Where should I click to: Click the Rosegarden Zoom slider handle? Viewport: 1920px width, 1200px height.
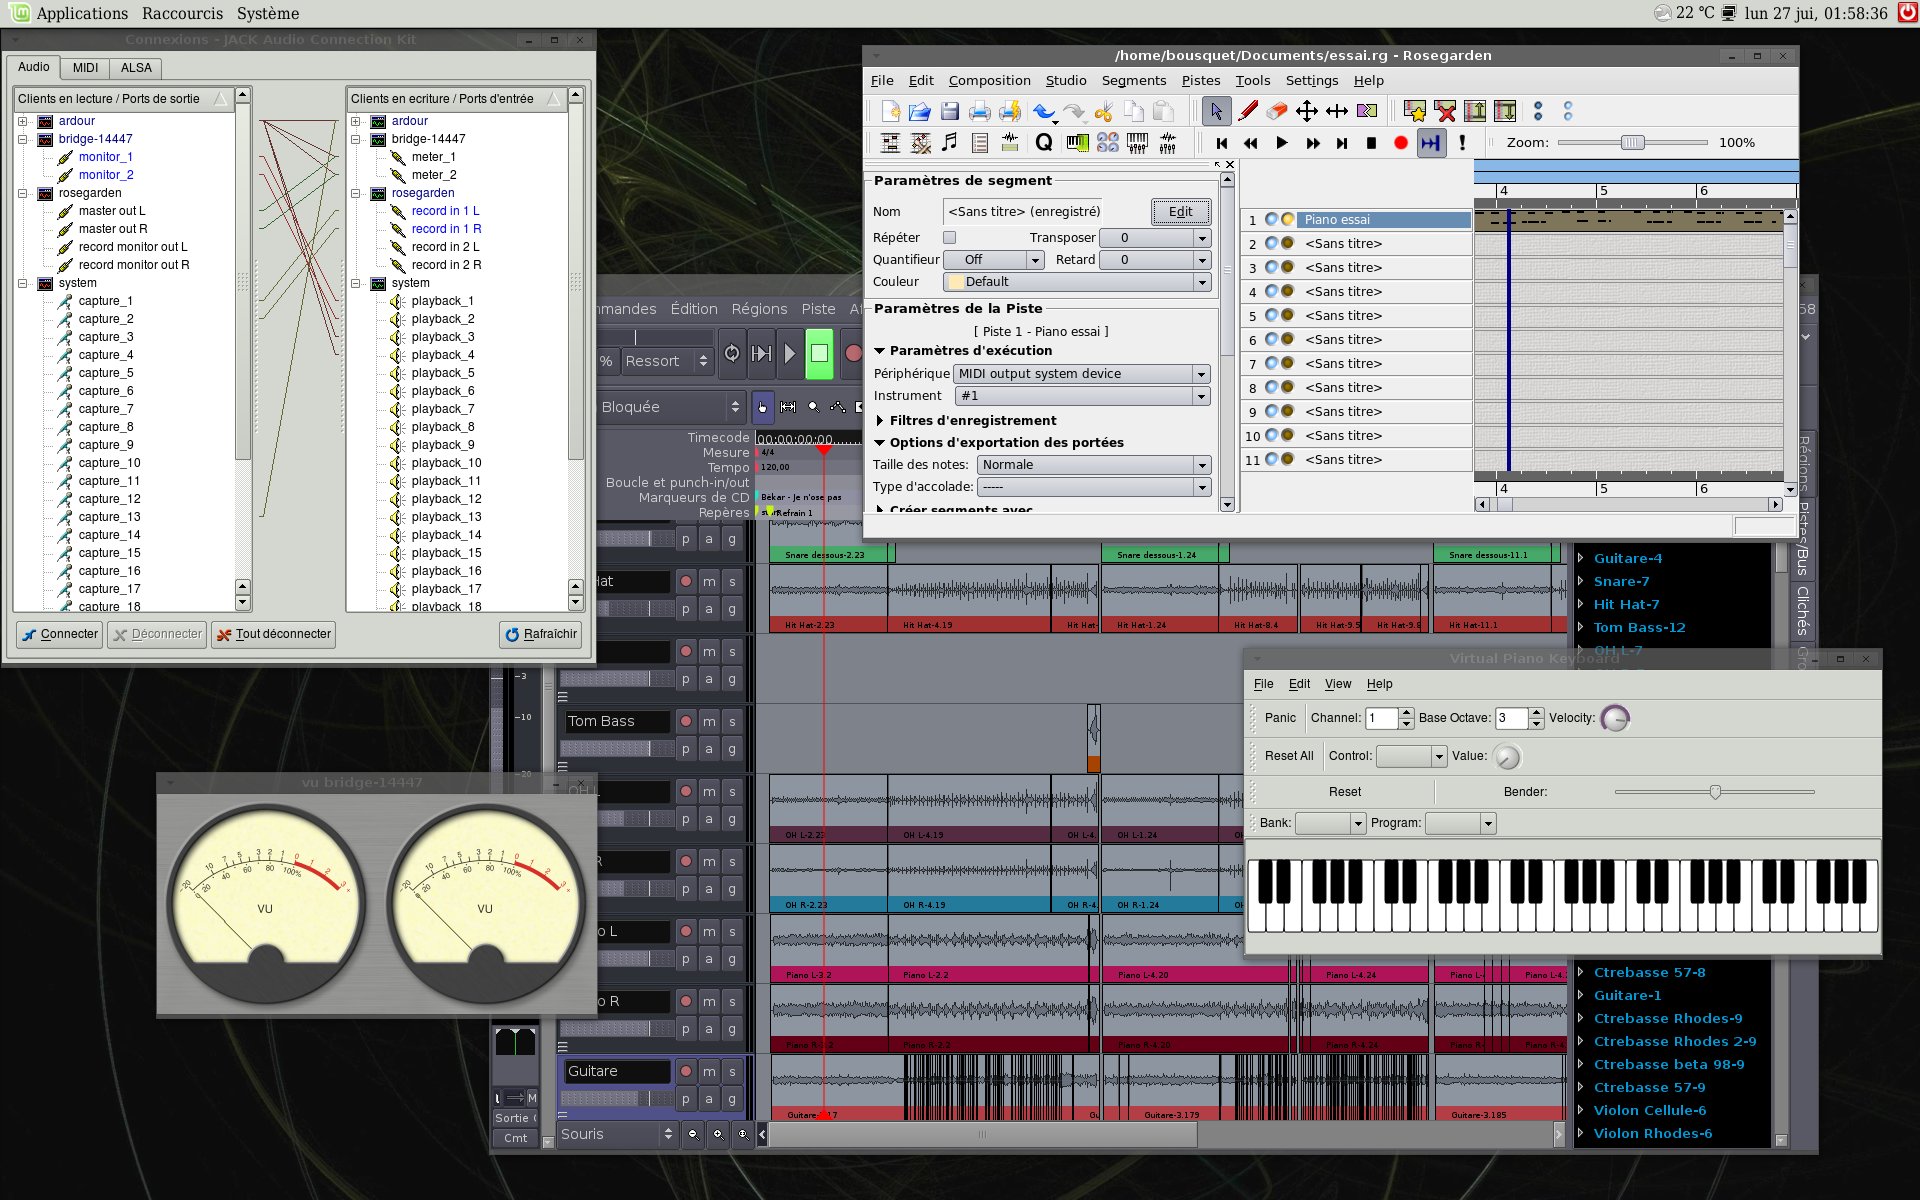click(x=1632, y=143)
